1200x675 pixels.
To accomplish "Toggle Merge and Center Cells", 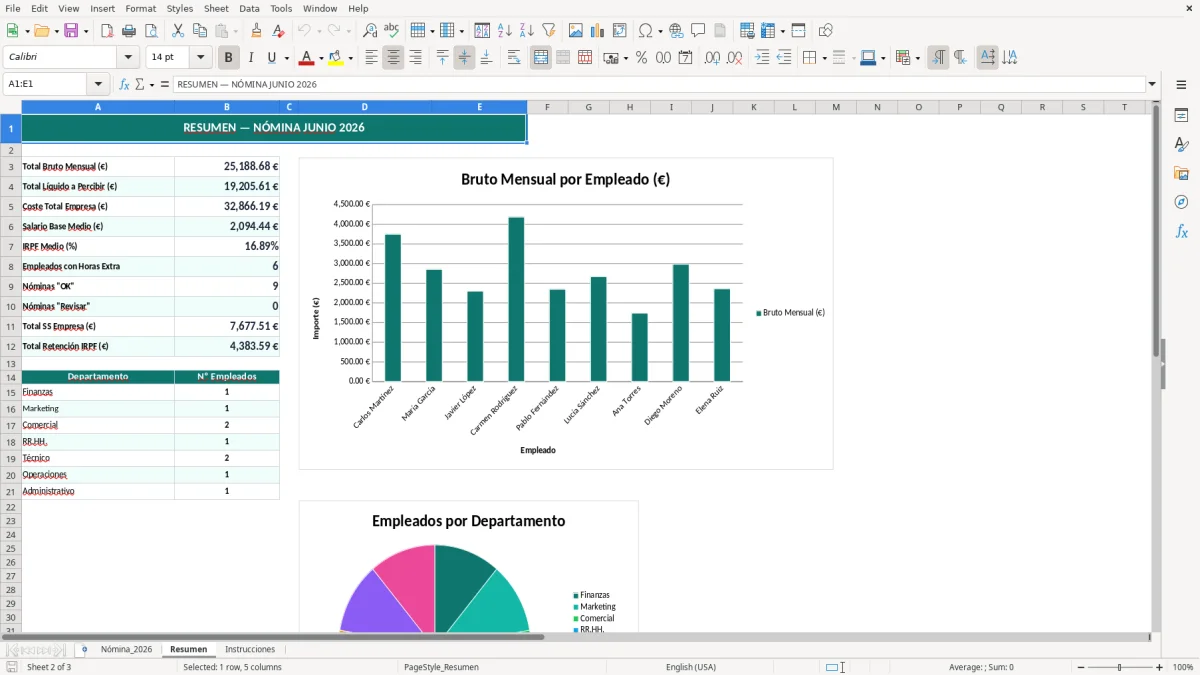I will click(541, 58).
